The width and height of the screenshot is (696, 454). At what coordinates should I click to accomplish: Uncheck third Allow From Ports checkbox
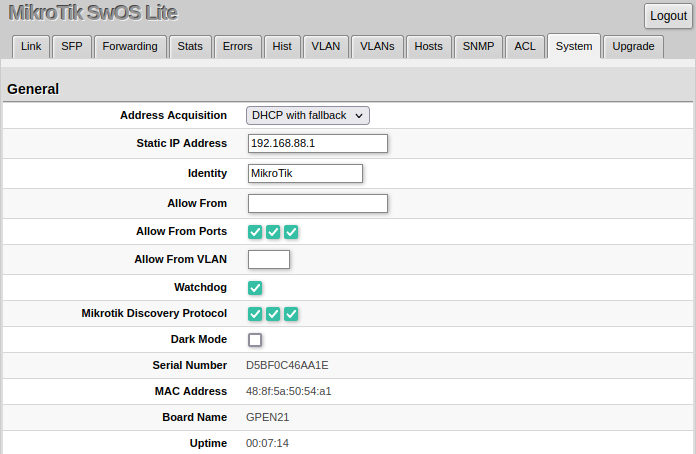point(291,232)
